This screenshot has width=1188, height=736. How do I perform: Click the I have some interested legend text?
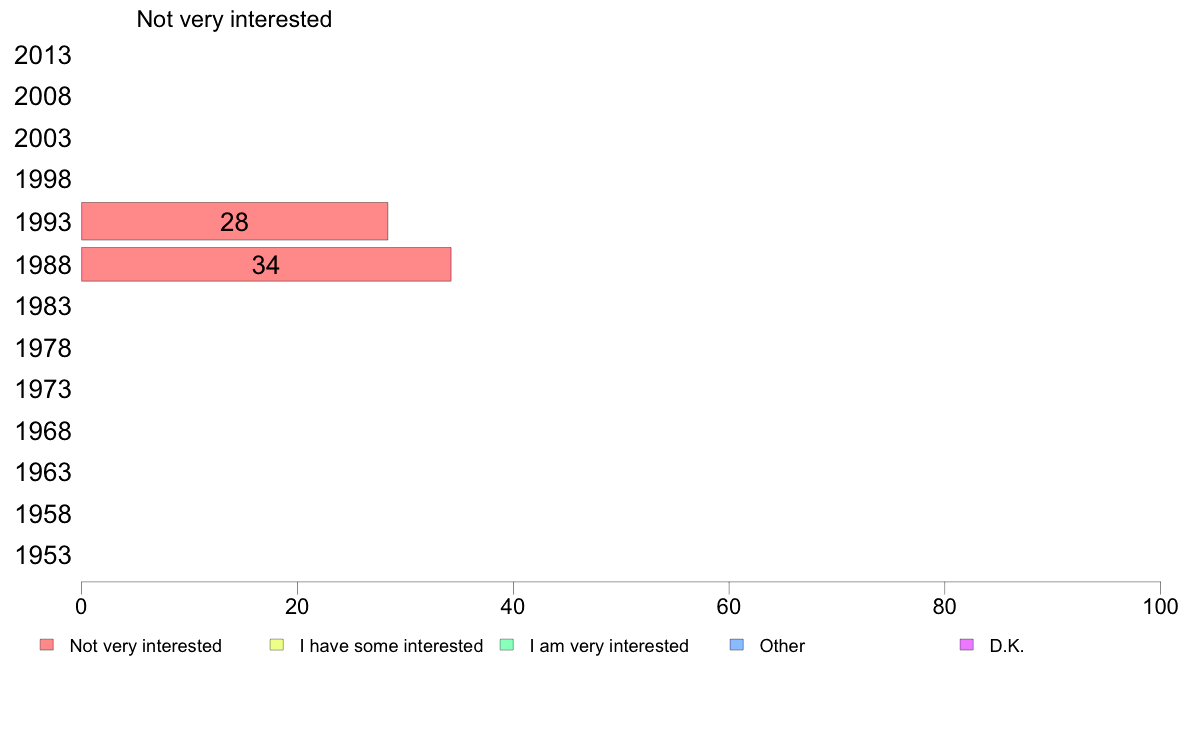point(391,646)
